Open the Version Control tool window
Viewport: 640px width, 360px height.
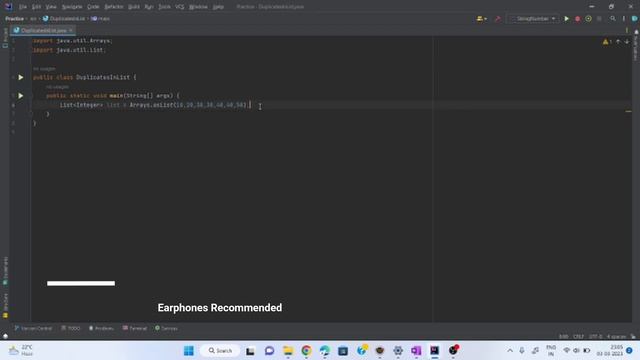pos(33,328)
